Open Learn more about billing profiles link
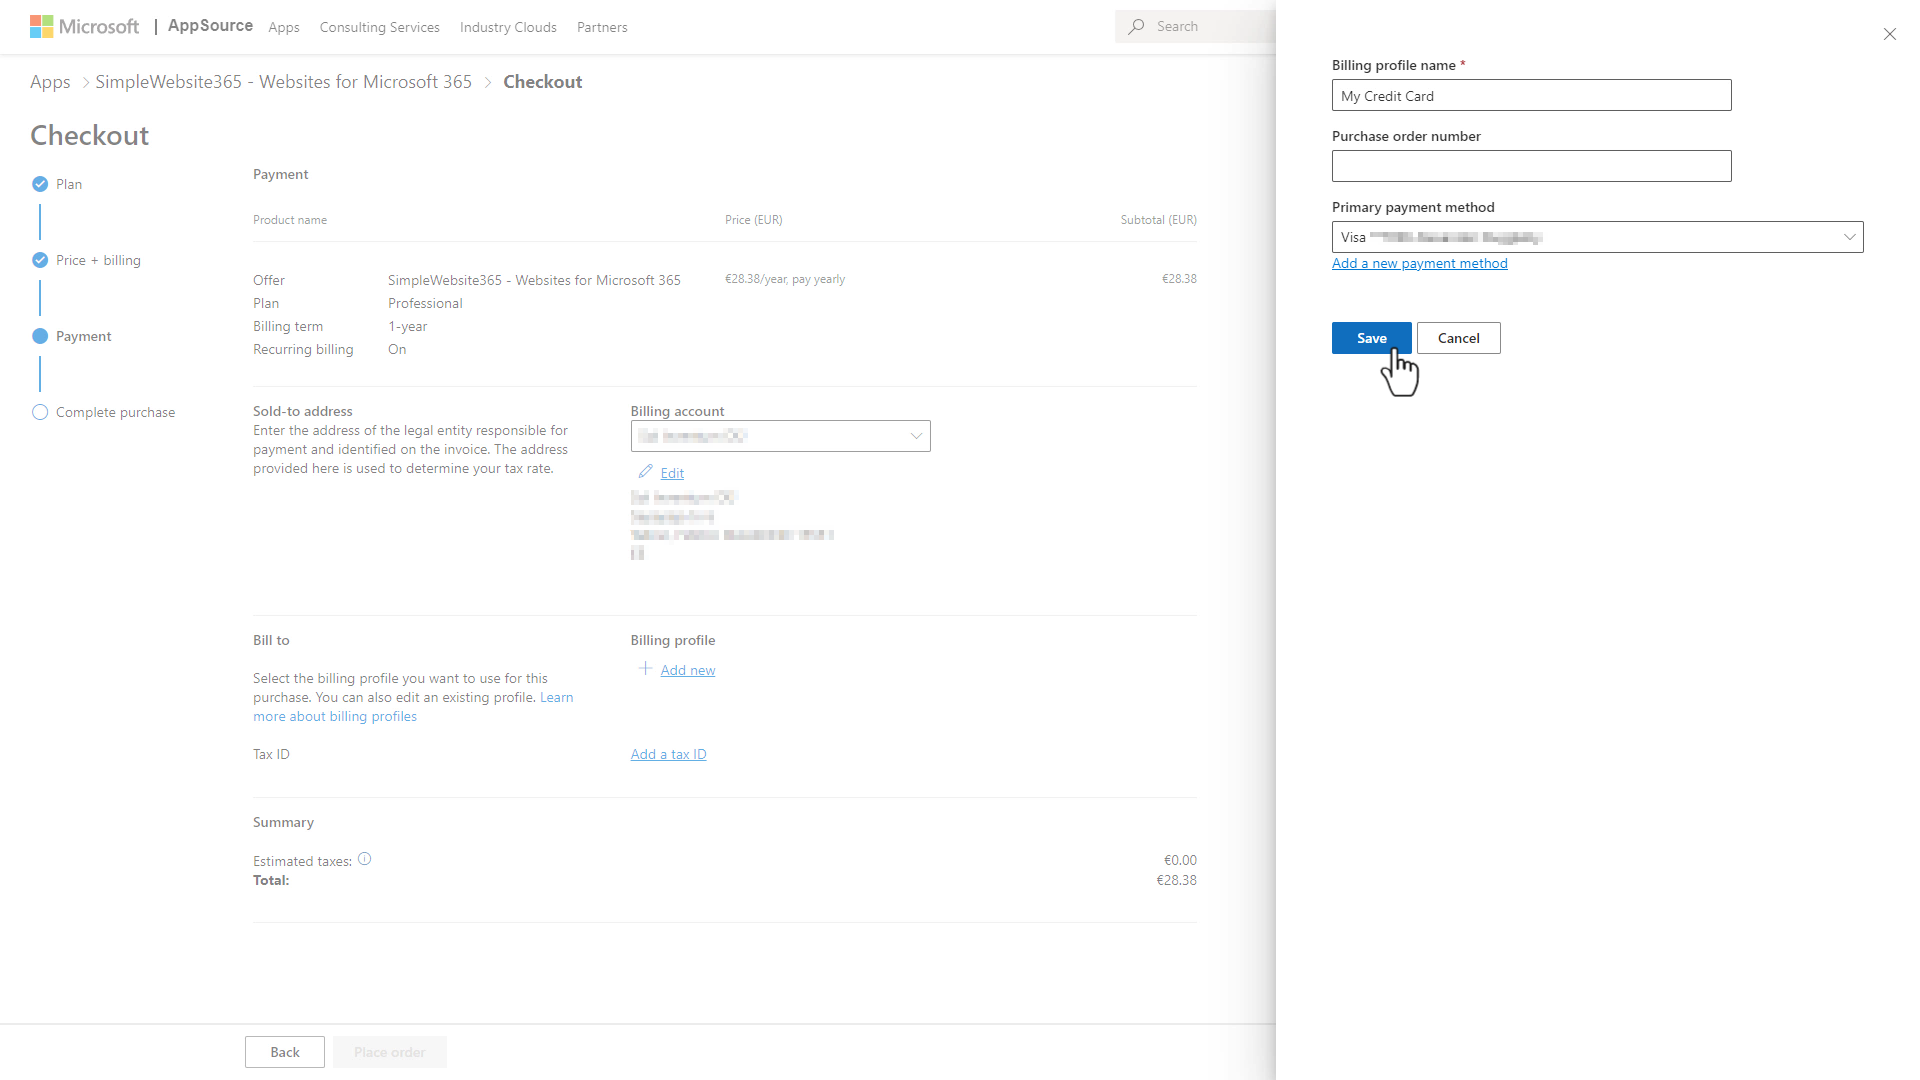Image resolution: width=1920 pixels, height=1080 pixels. (x=335, y=716)
